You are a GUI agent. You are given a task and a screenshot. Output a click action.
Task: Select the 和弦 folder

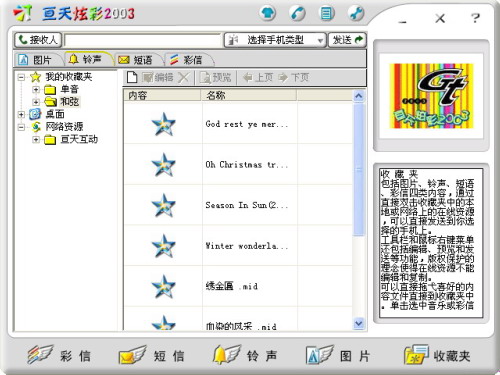(69, 101)
